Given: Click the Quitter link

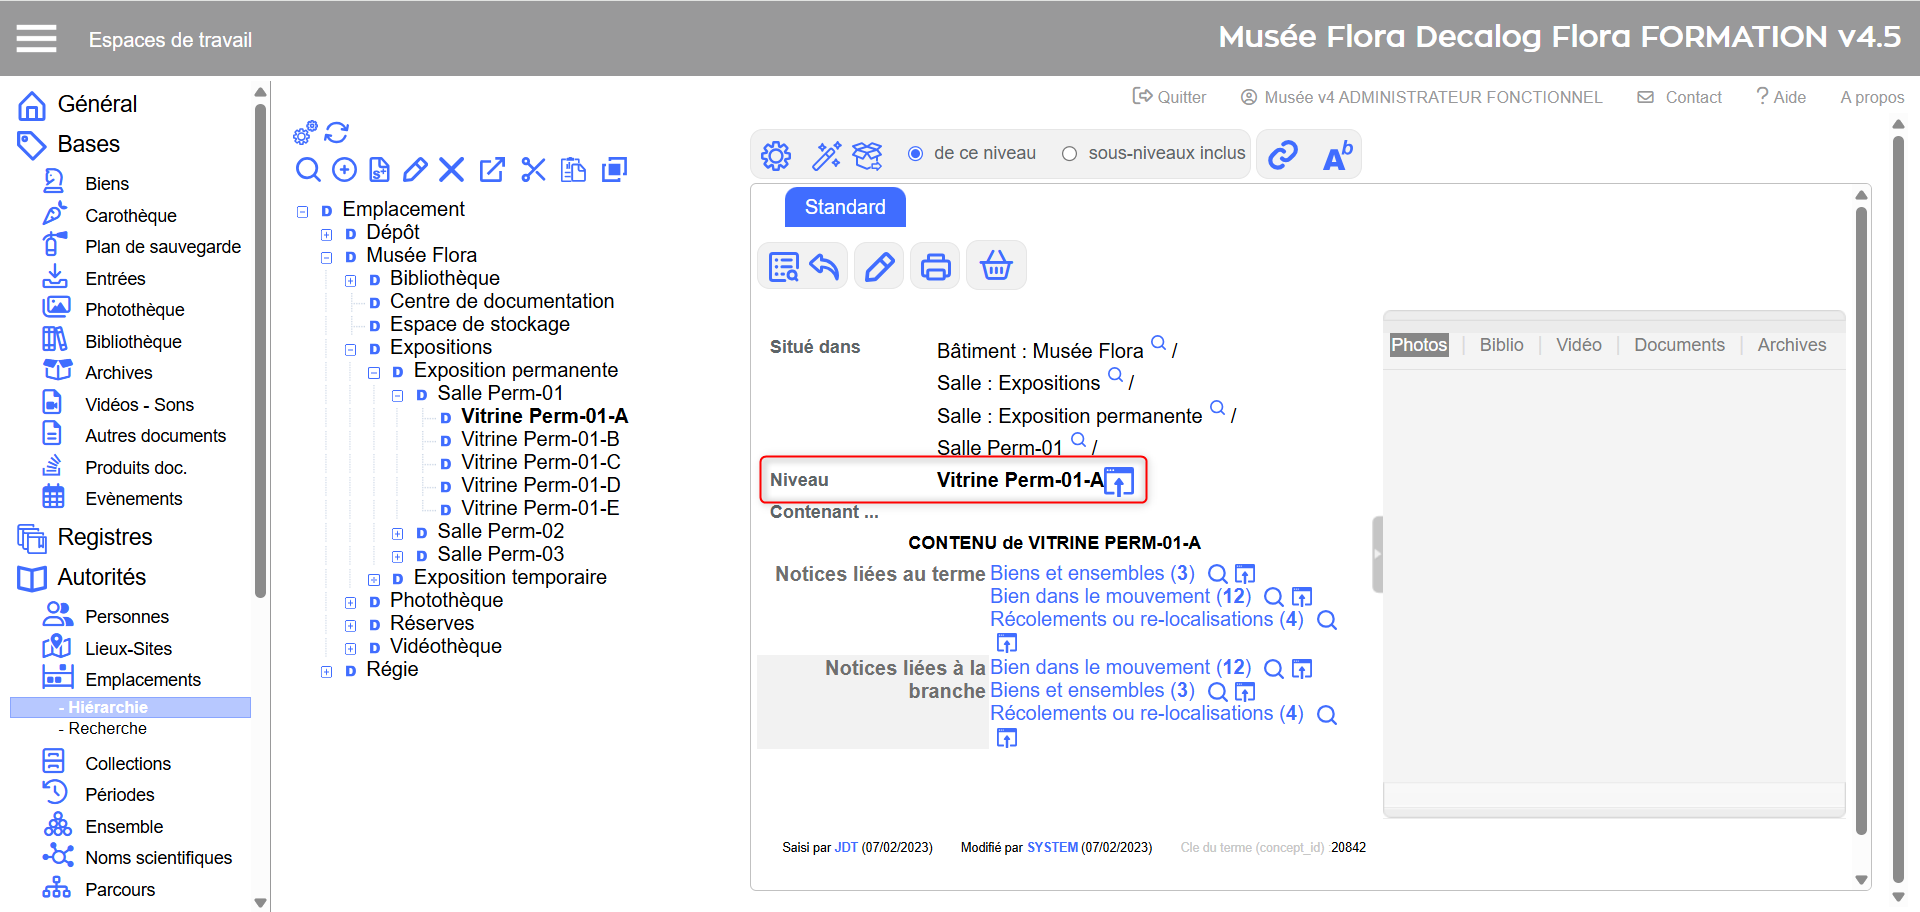Looking at the screenshot, I should click(x=1169, y=97).
